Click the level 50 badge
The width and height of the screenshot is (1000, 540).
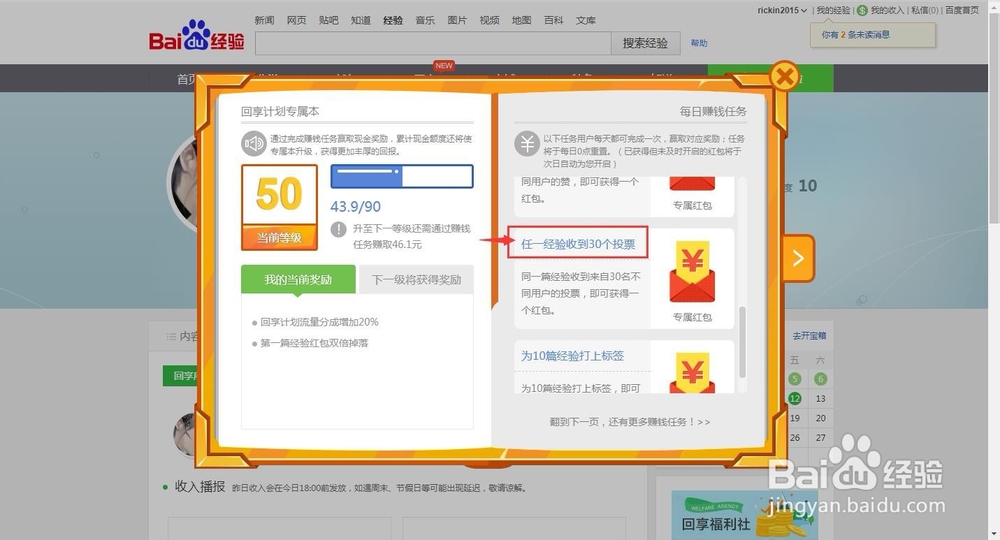point(279,207)
